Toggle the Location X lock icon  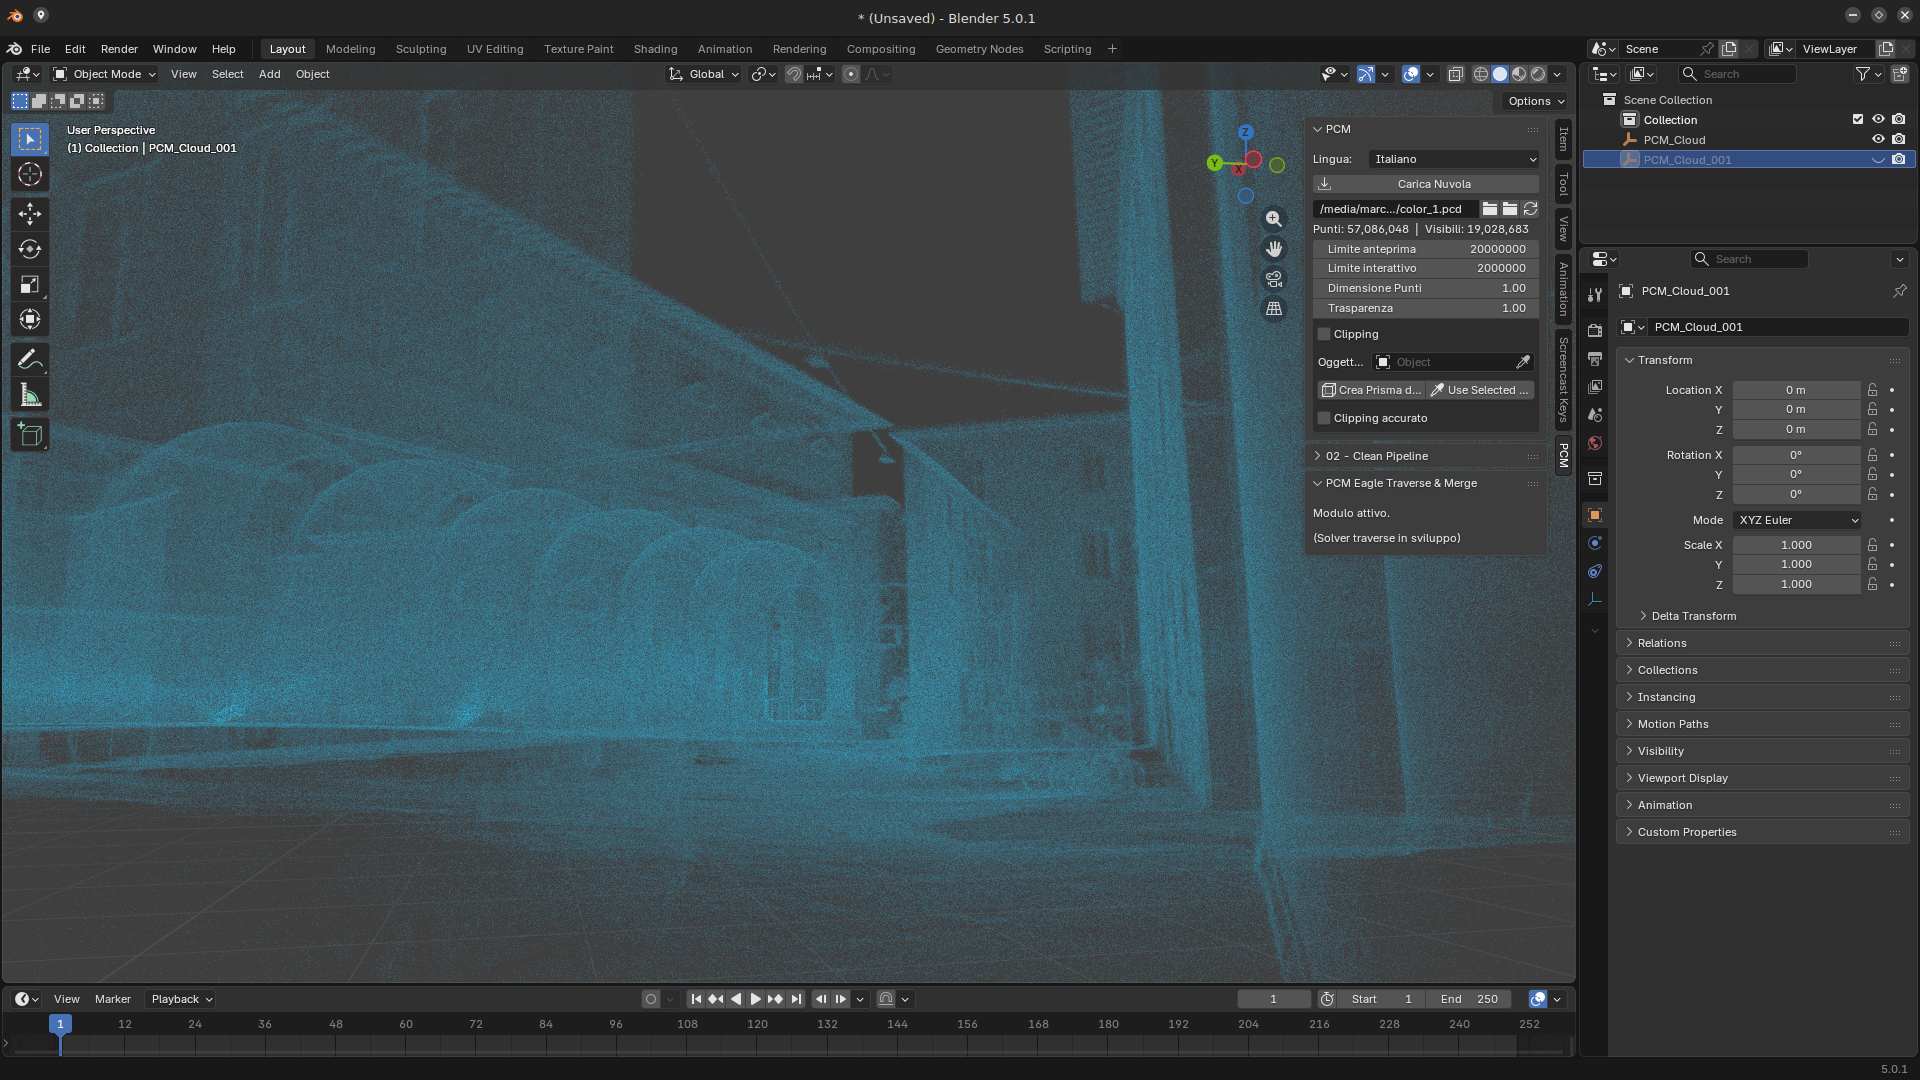pyautogui.click(x=1873, y=390)
